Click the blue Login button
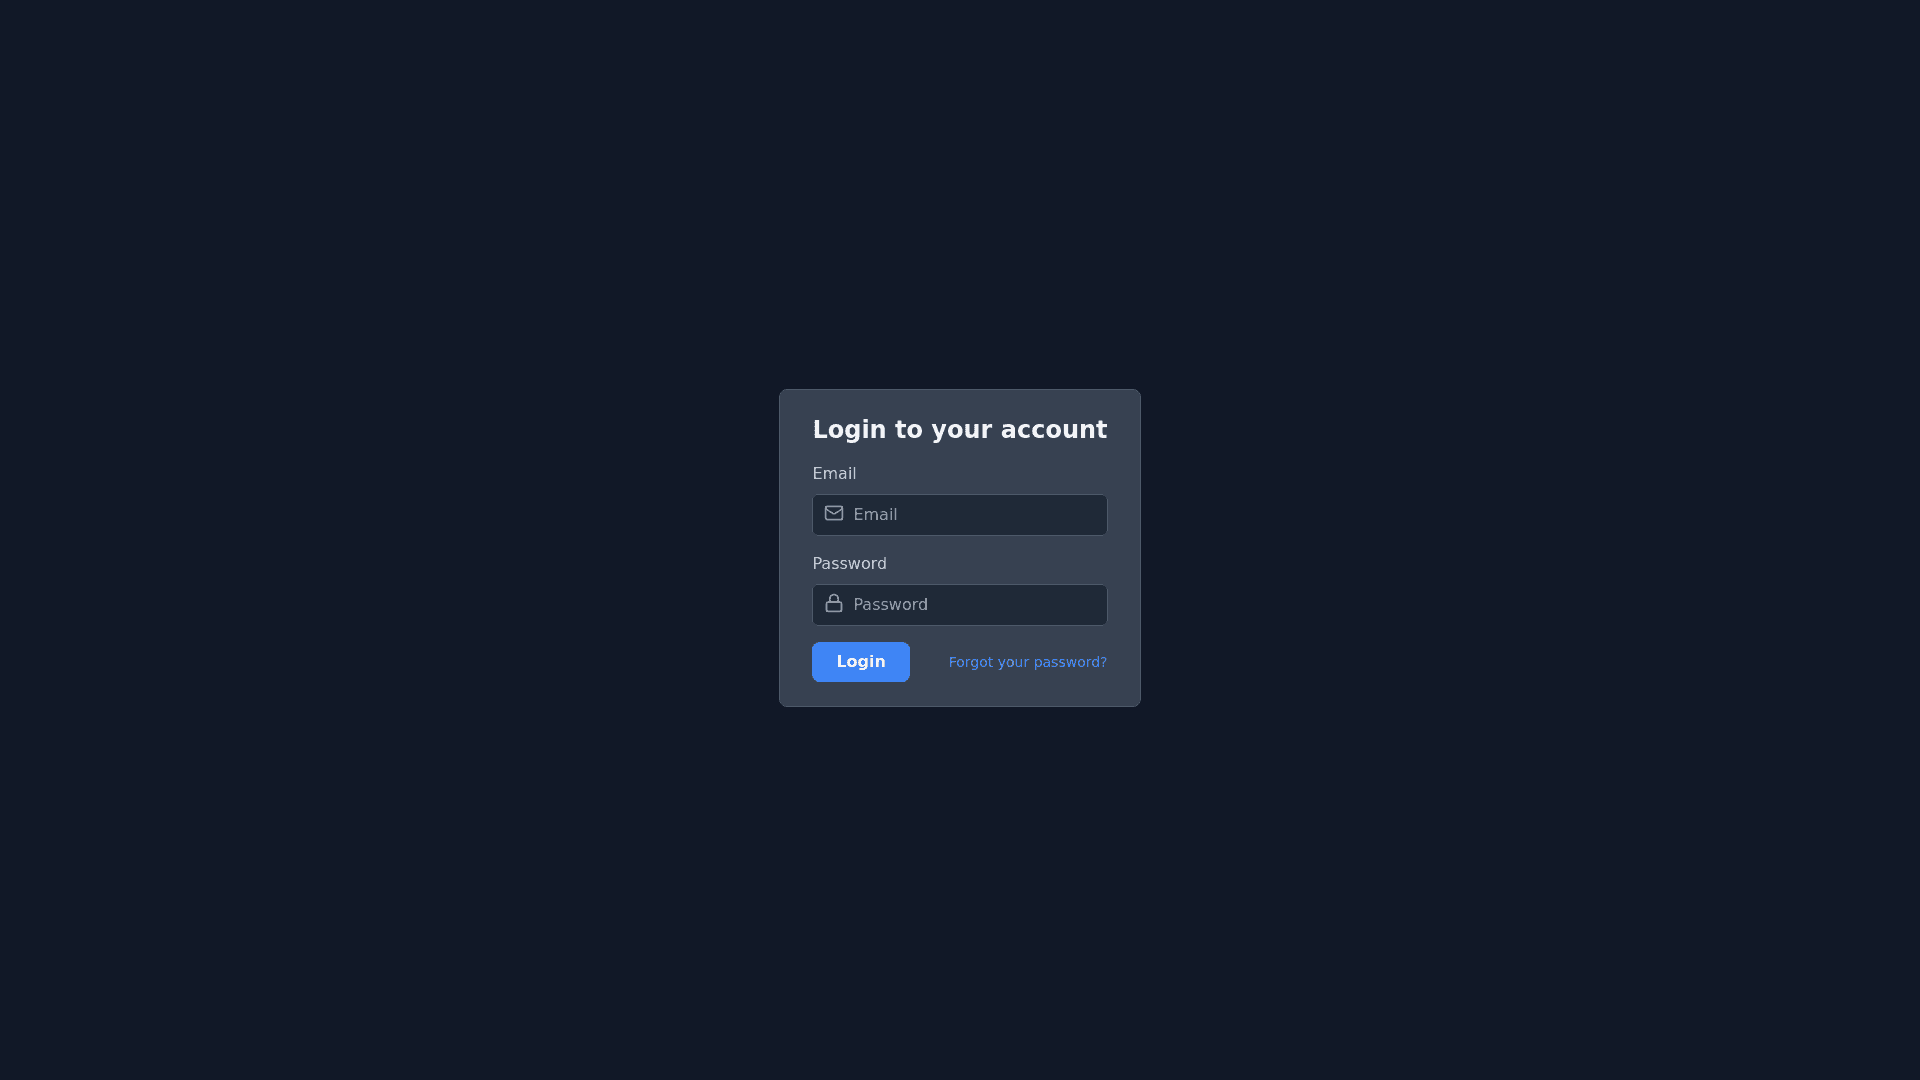The image size is (1920, 1080). point(861,662)
